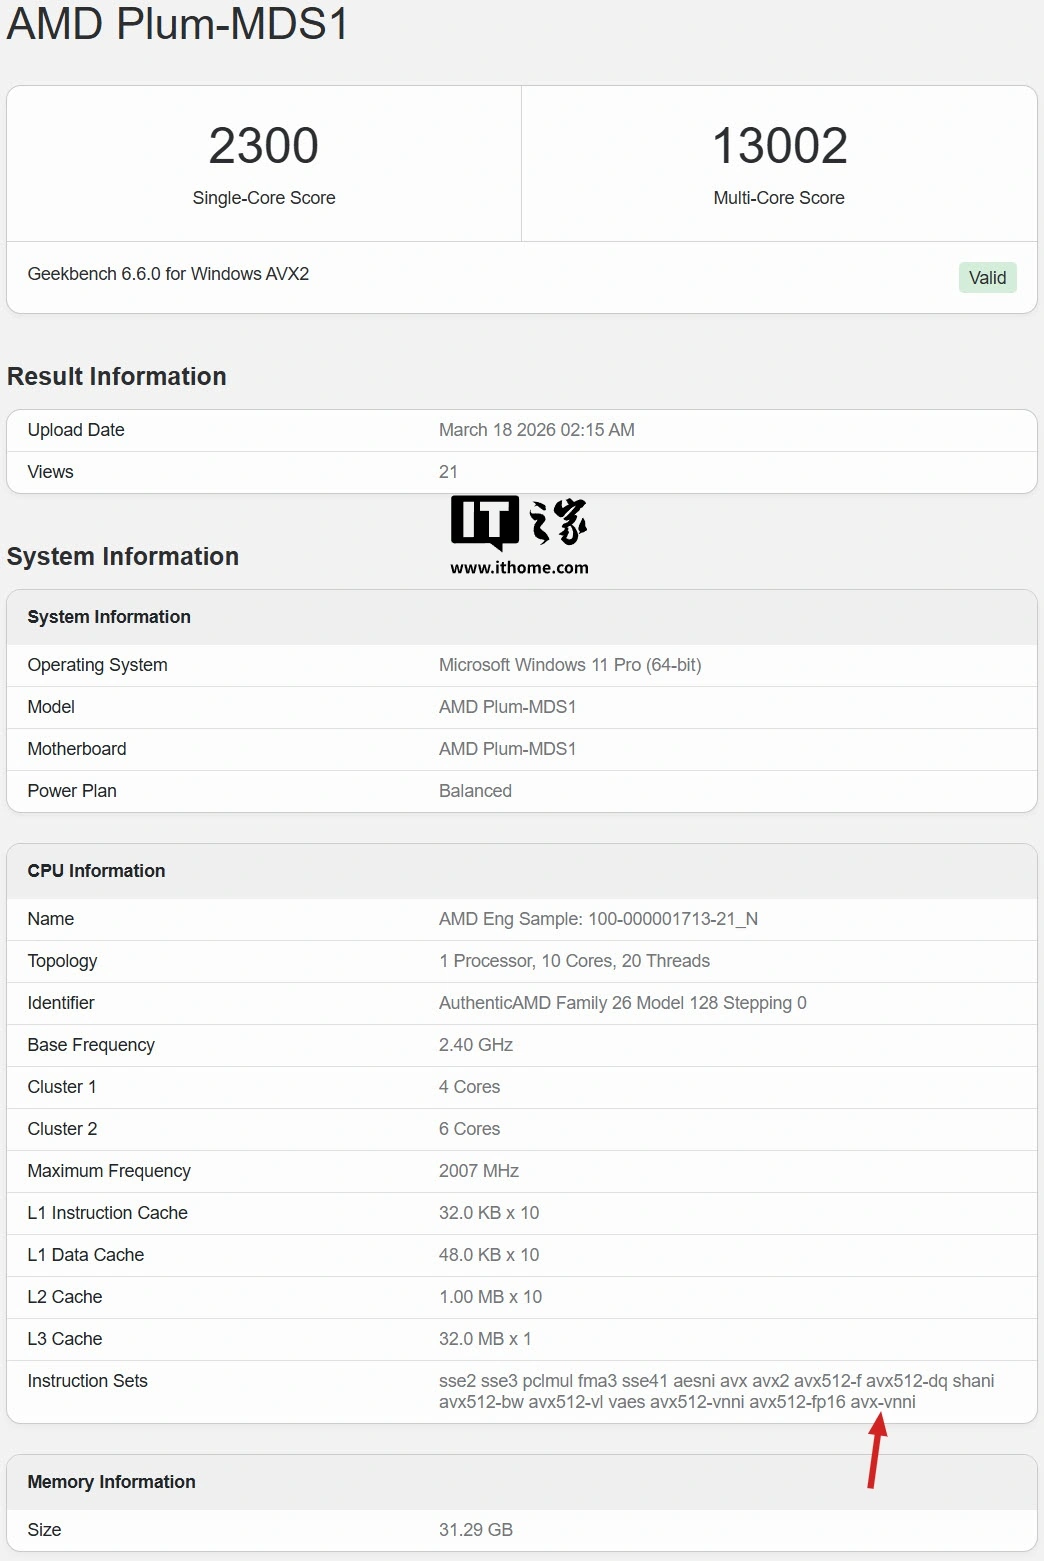Click the AMD Plum-MDS1 page title
Screen dimensions: 1044x1561
[x=178, y=24]
